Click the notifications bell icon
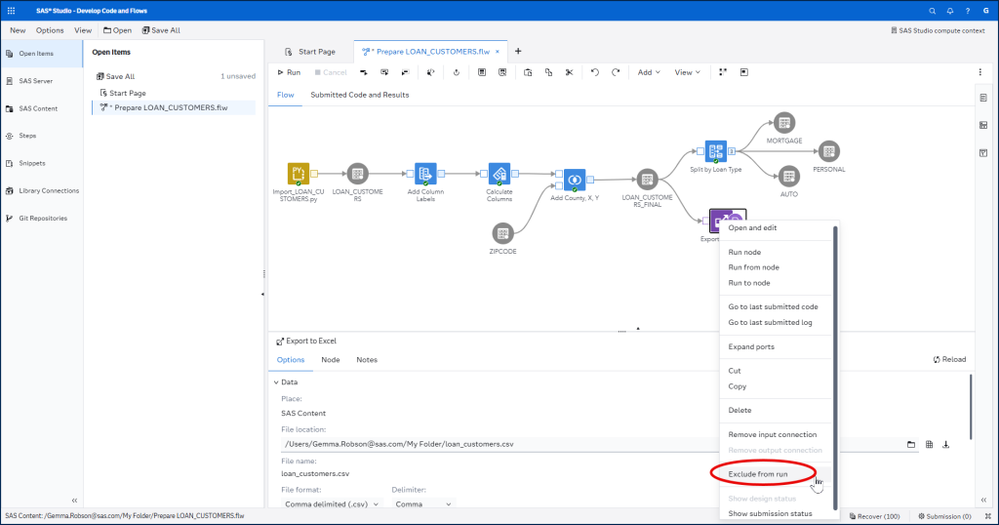Image resolution: width=999 pixels, height=525 pixels. tap(950, 11)
